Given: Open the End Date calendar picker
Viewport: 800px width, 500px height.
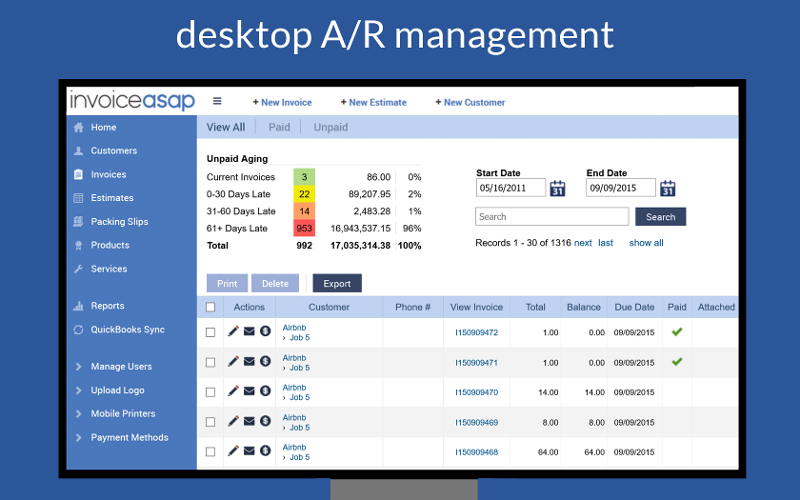Looking at the screenshot, I should click(x=668, y=188).
